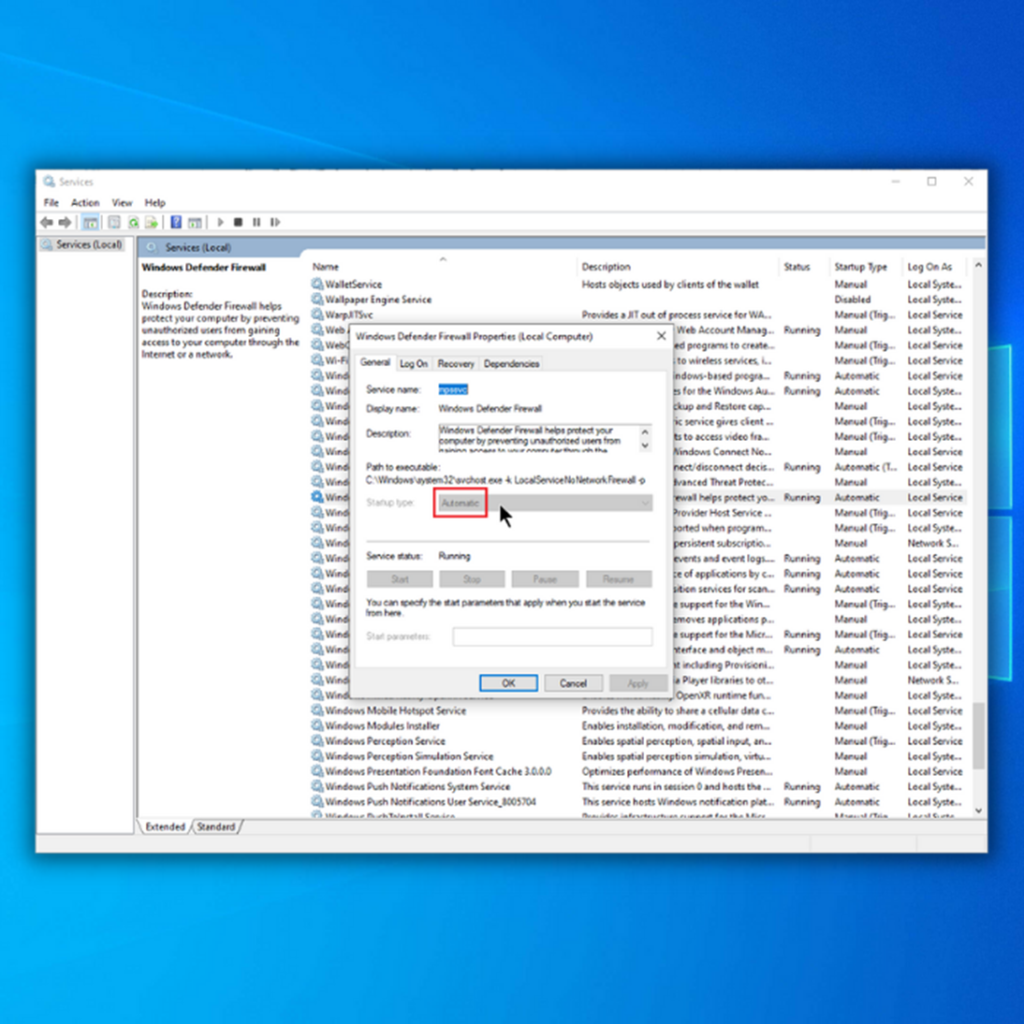Open the File menu
This screenshot has width=1024, height=1024.
tap(51, 202)
